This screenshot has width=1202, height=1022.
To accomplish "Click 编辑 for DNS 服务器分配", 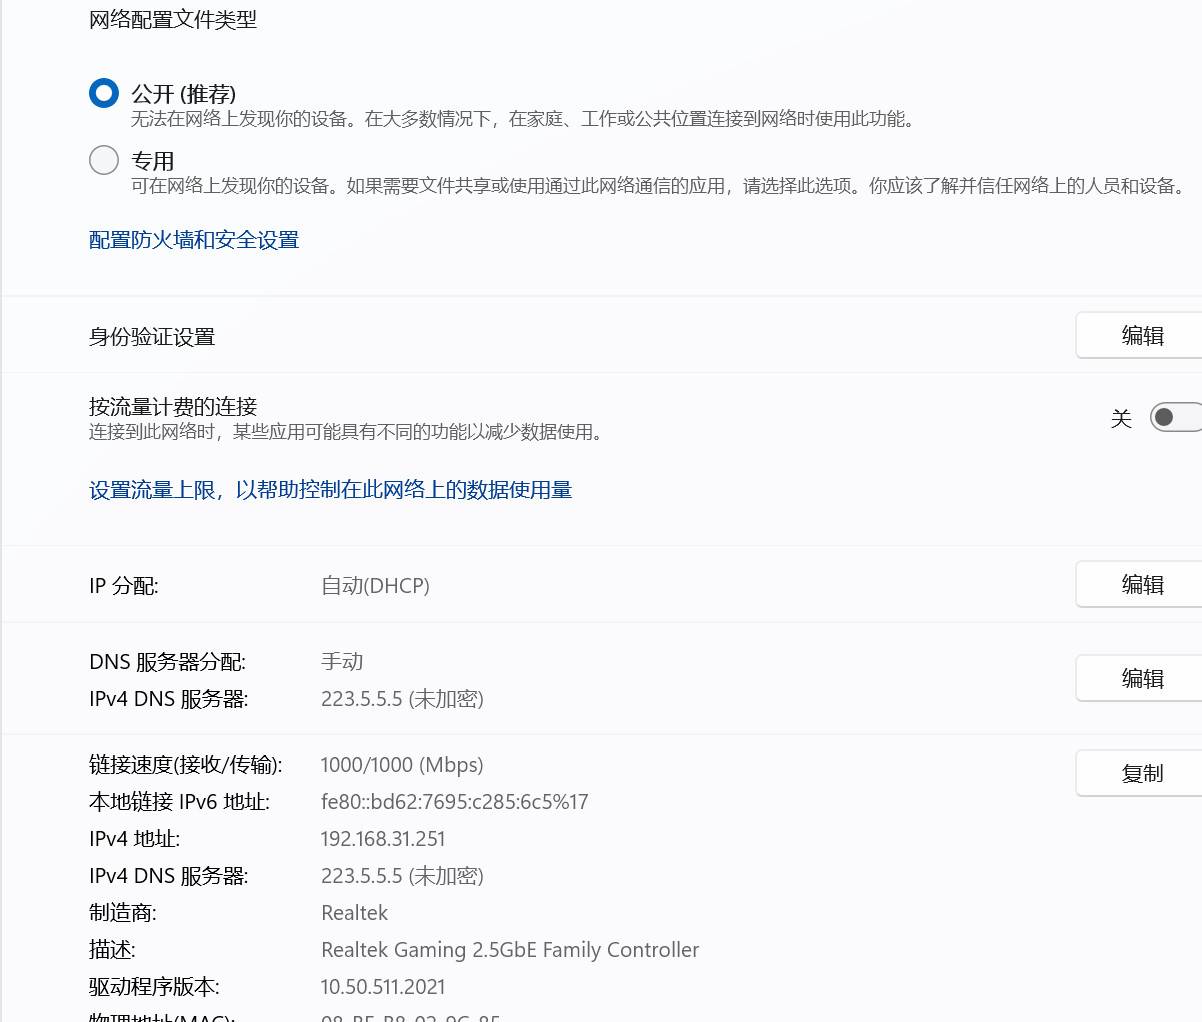I will pyautogui.click(x=1140, y=679).
